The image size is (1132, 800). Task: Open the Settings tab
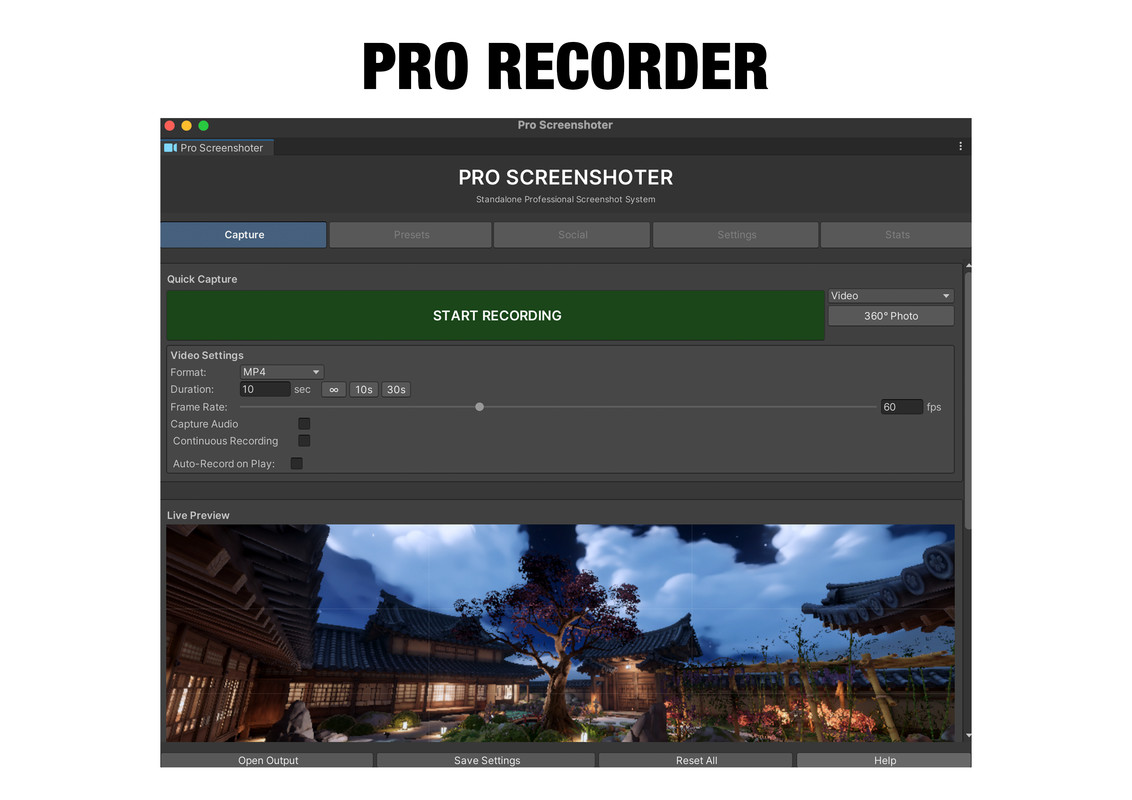pos(735,234)
